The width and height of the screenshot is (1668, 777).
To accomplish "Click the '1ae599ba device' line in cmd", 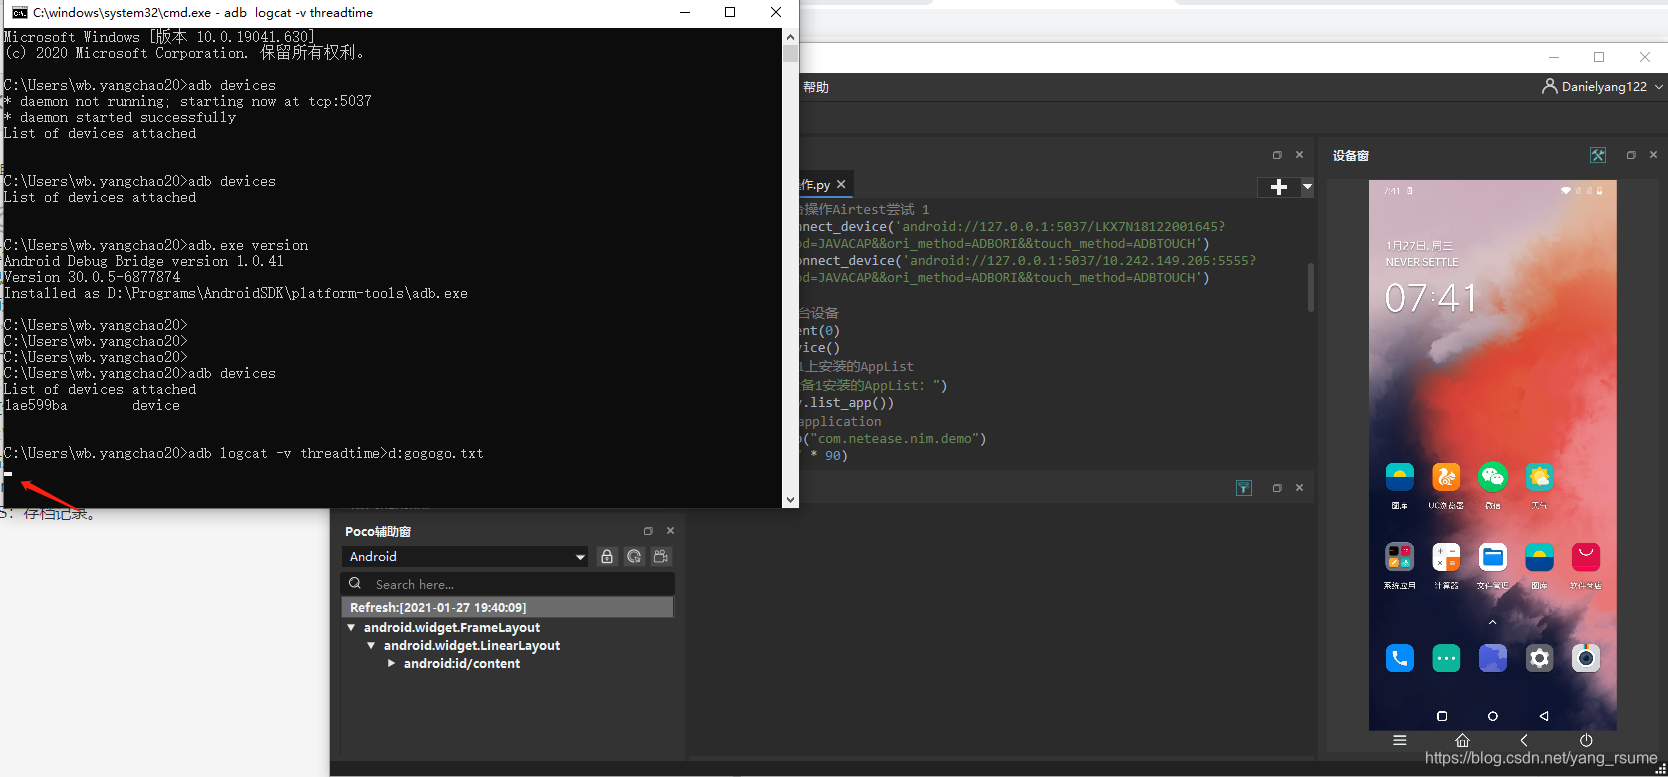I will pos(92,406).
